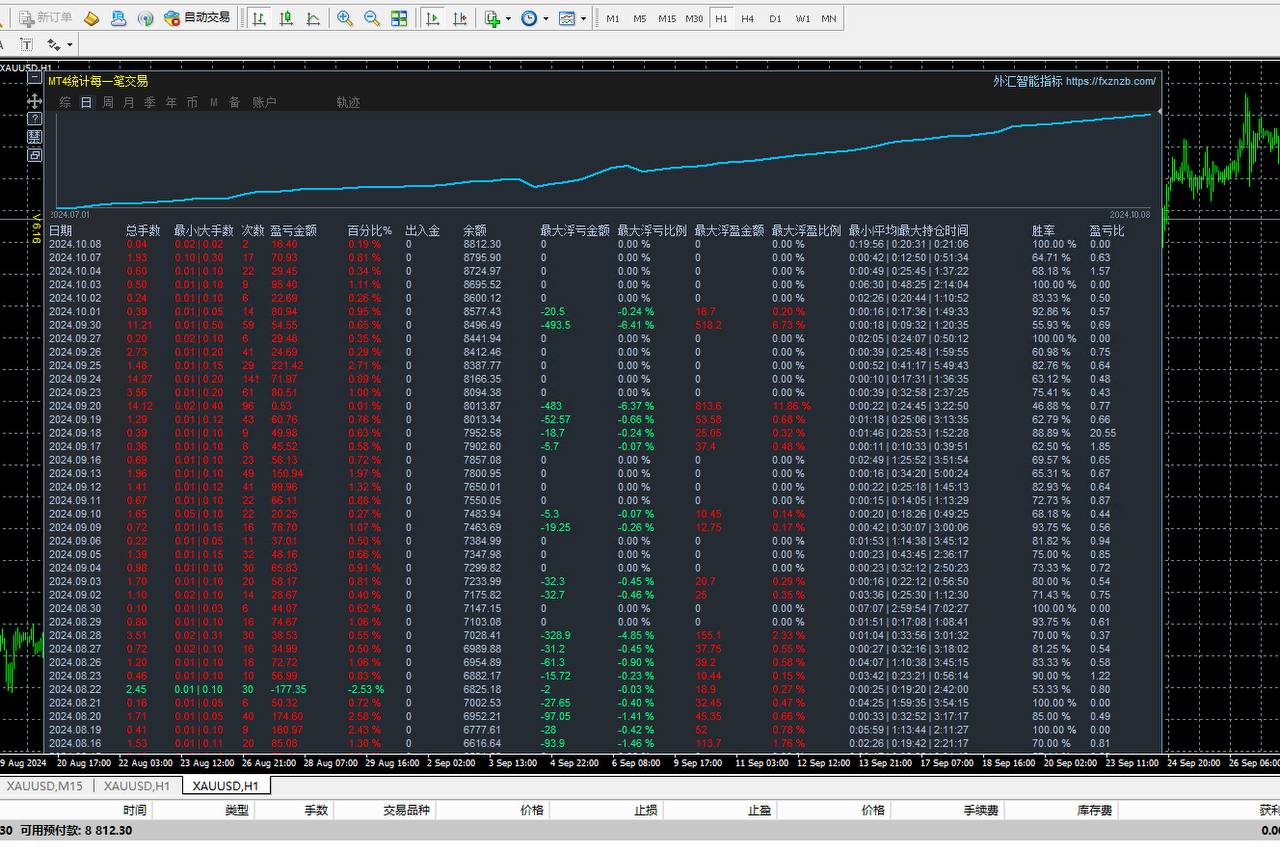
Task: Toggle the chart auto scroll button
Action: [433, 18]
